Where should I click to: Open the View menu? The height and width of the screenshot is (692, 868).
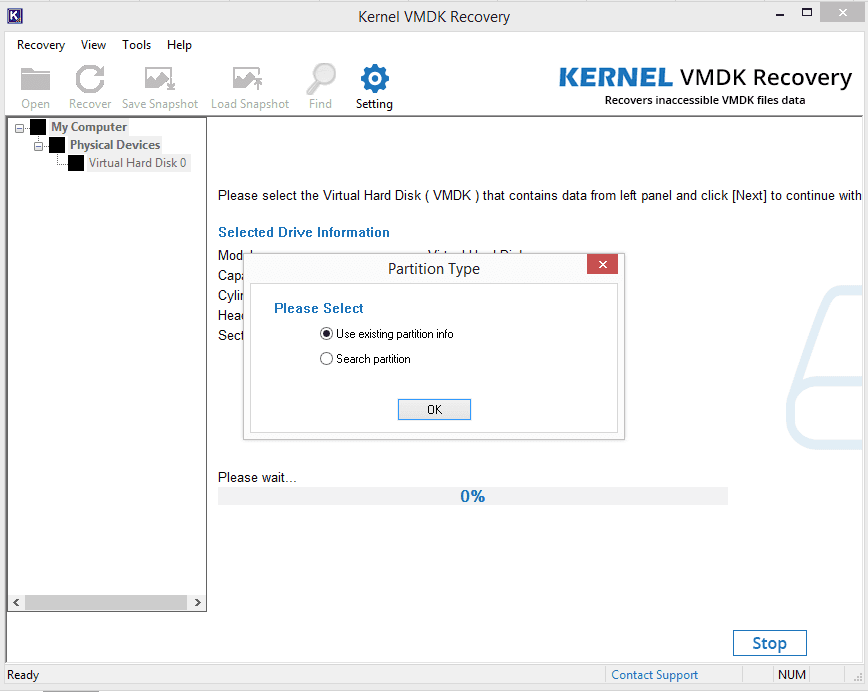(93, 45)
